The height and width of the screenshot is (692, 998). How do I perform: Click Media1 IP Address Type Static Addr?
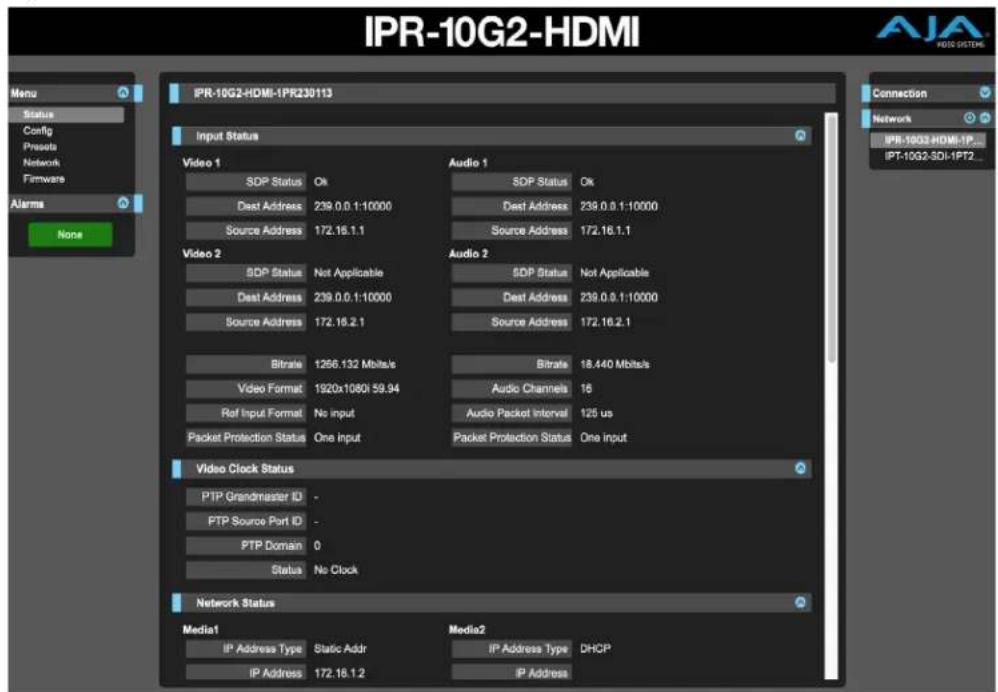click(340, 649)
